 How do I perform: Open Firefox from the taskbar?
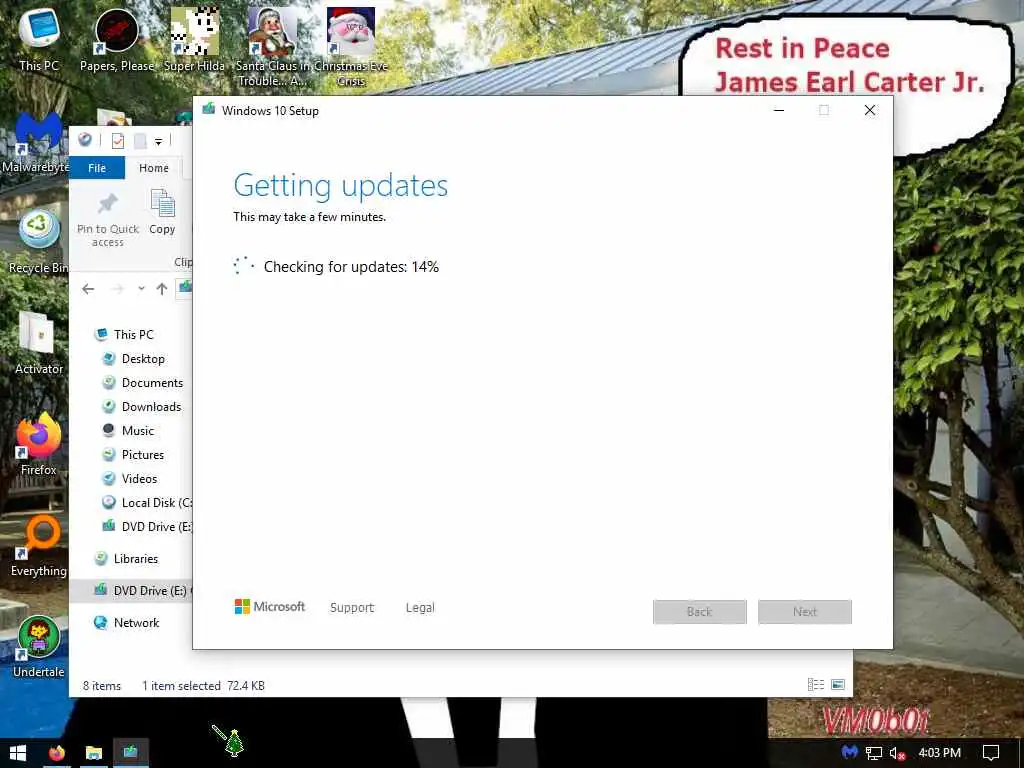[x=57, y=753]
